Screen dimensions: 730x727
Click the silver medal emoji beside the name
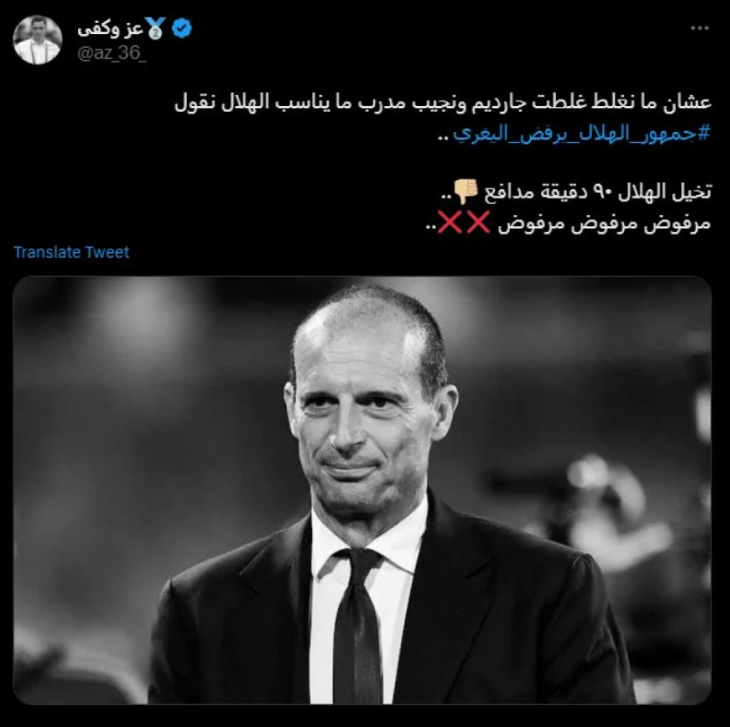(155, 29)
